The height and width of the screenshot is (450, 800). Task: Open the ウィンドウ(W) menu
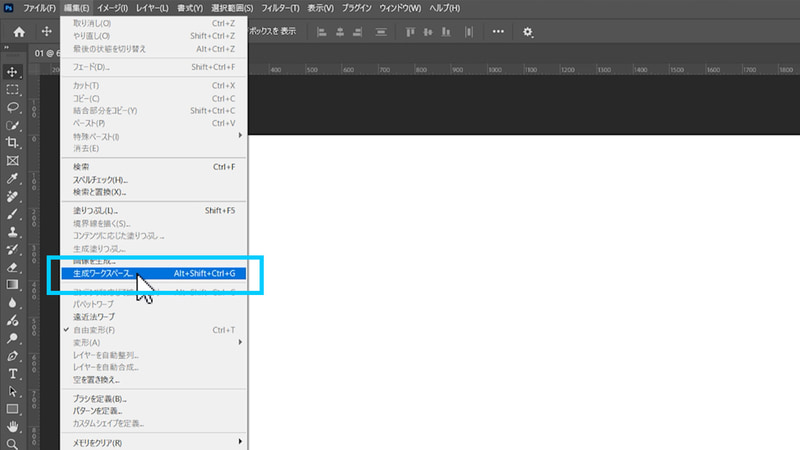point(400,8)
